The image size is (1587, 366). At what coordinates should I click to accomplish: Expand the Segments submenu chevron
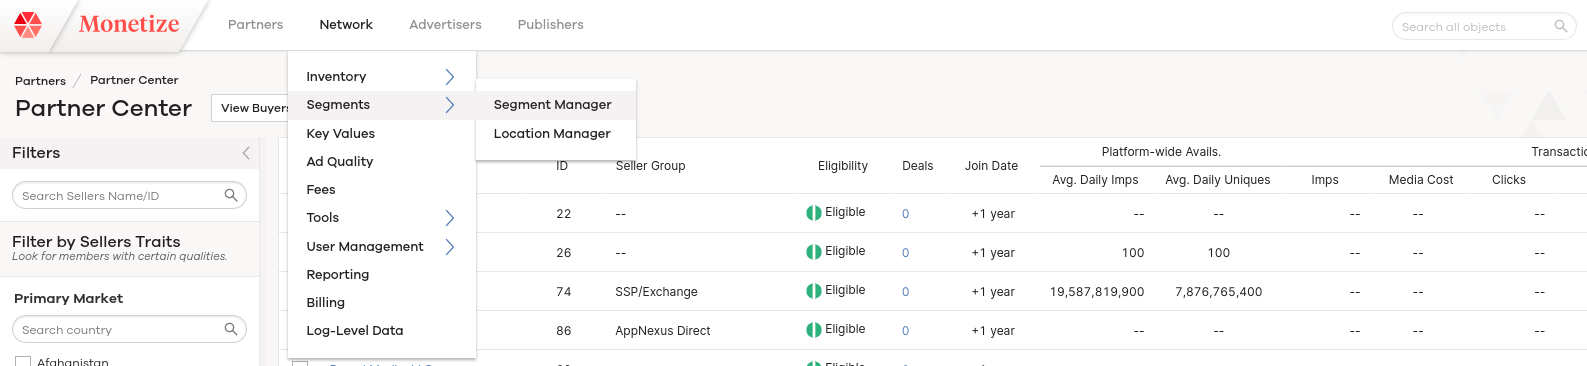point(450,105)
